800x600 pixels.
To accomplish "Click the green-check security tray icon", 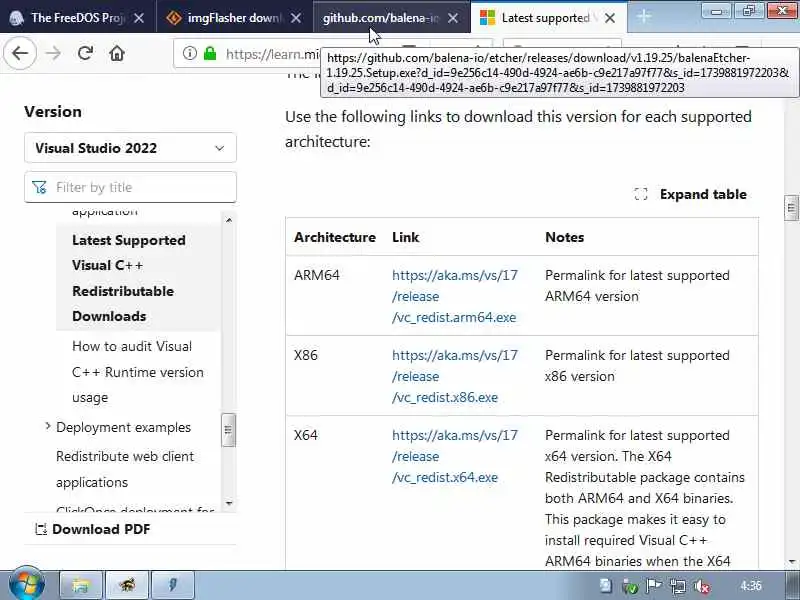I will point(630,587).
